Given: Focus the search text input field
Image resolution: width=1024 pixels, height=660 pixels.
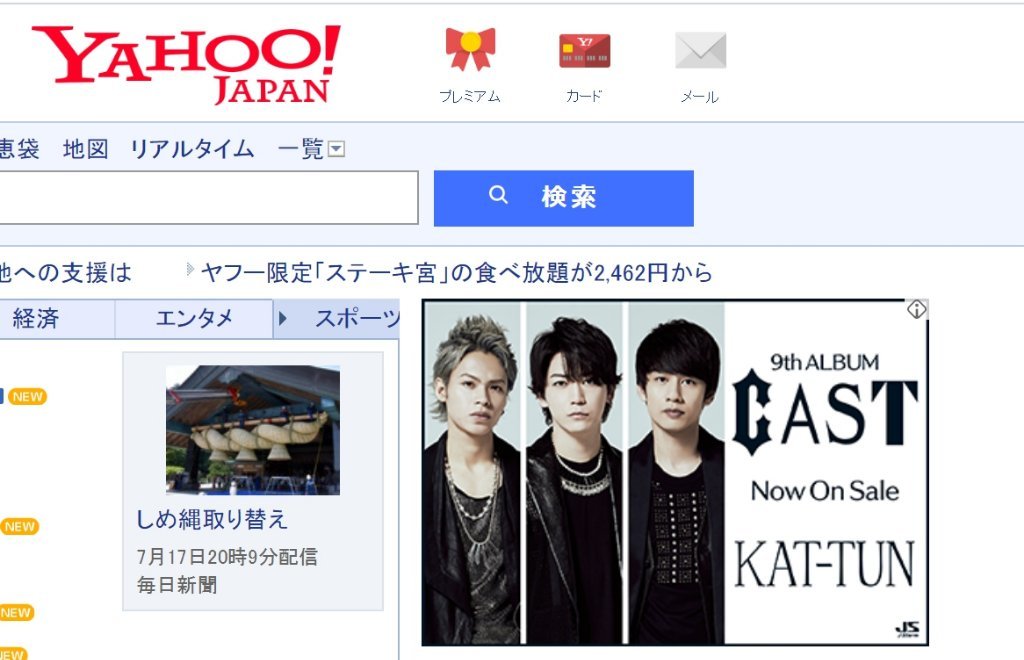Looking at the screenshot, I should (x=208, y=198).
